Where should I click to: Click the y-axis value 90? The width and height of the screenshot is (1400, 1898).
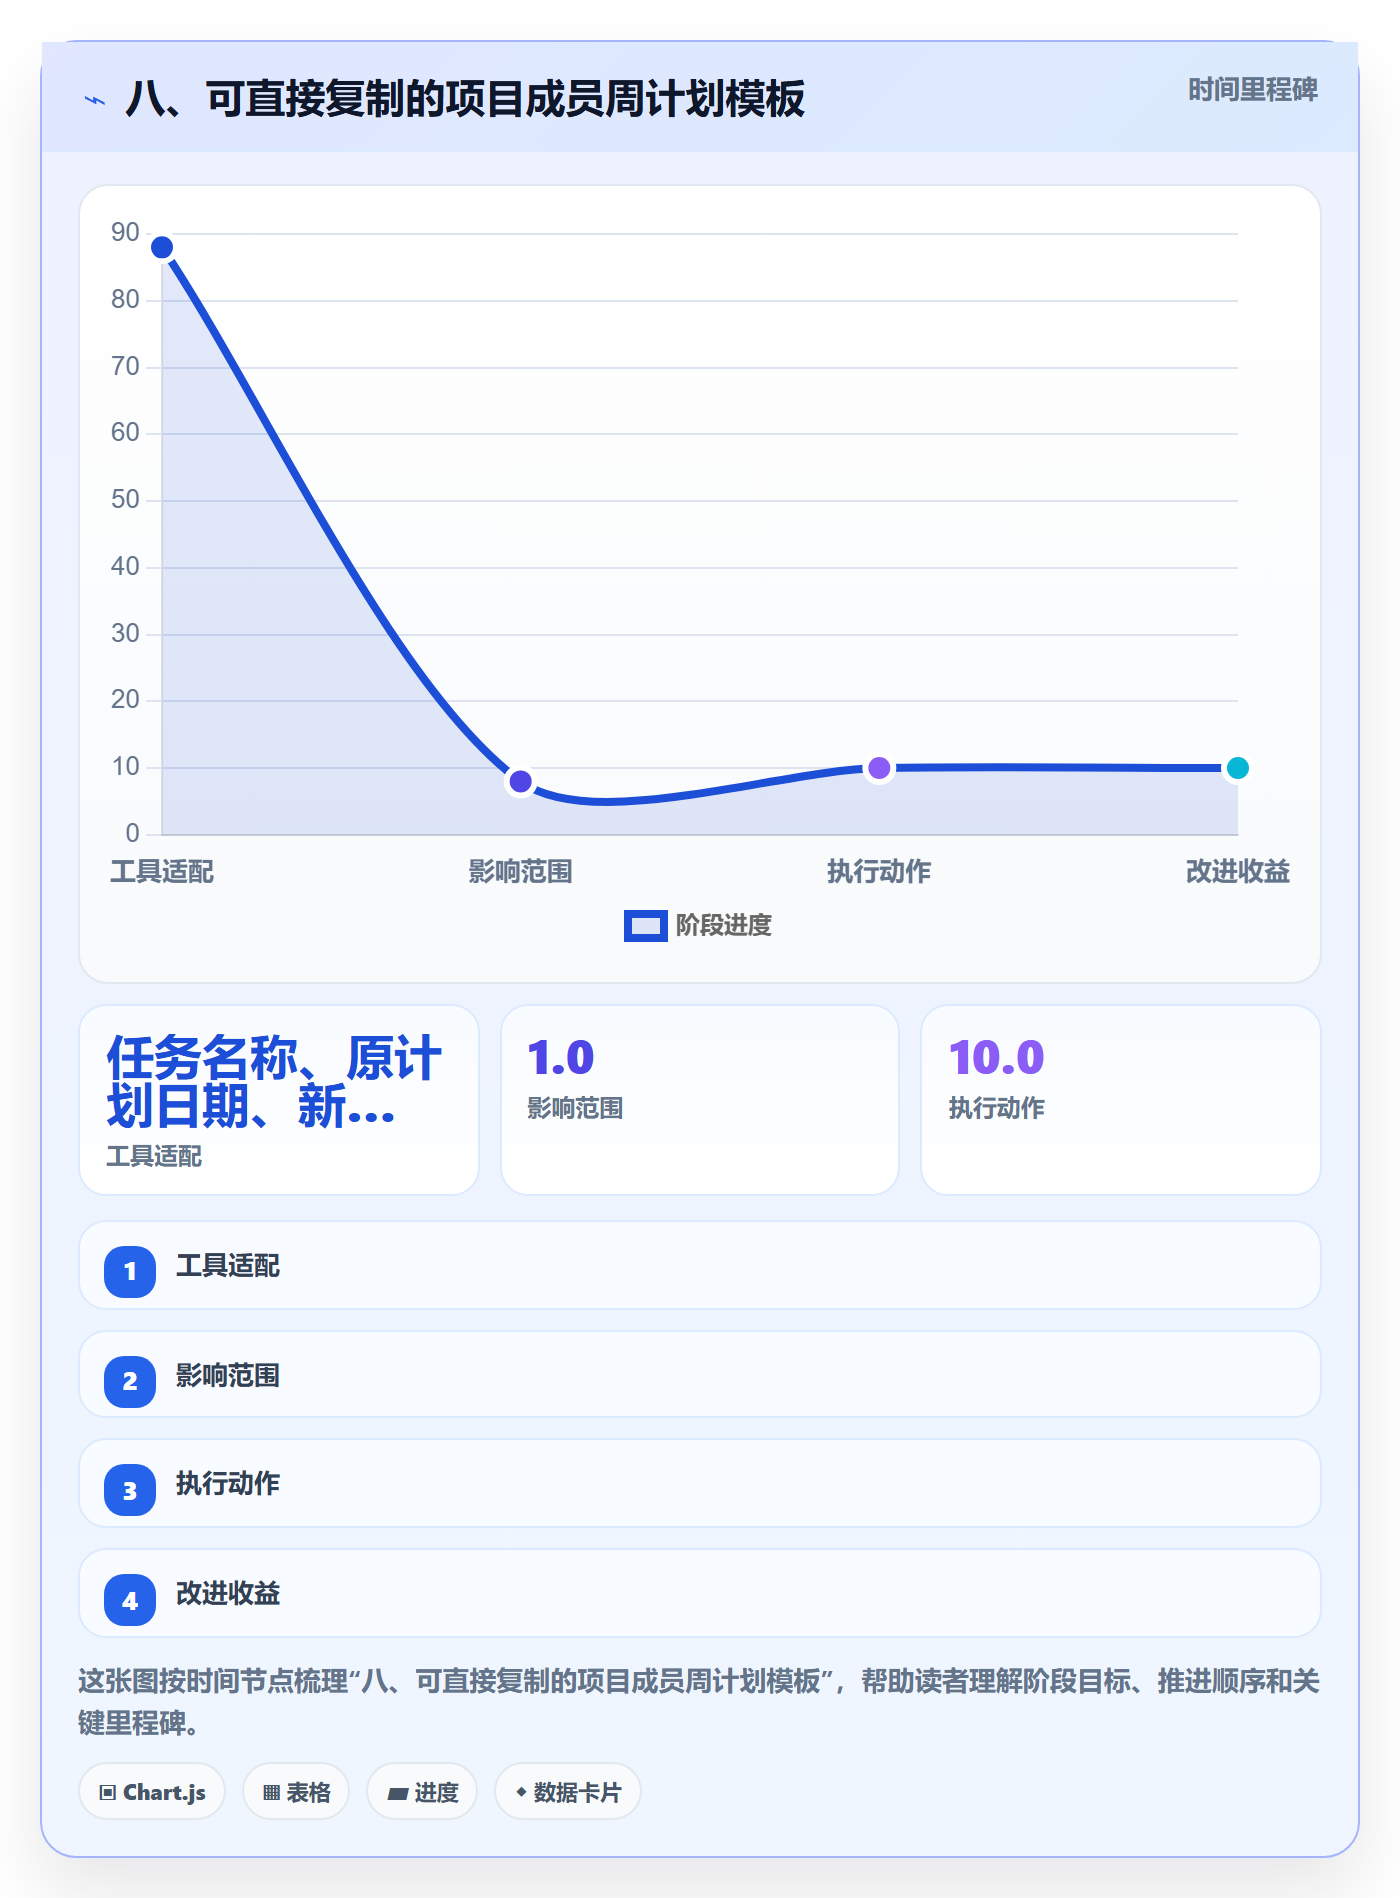tap(125, 233)
